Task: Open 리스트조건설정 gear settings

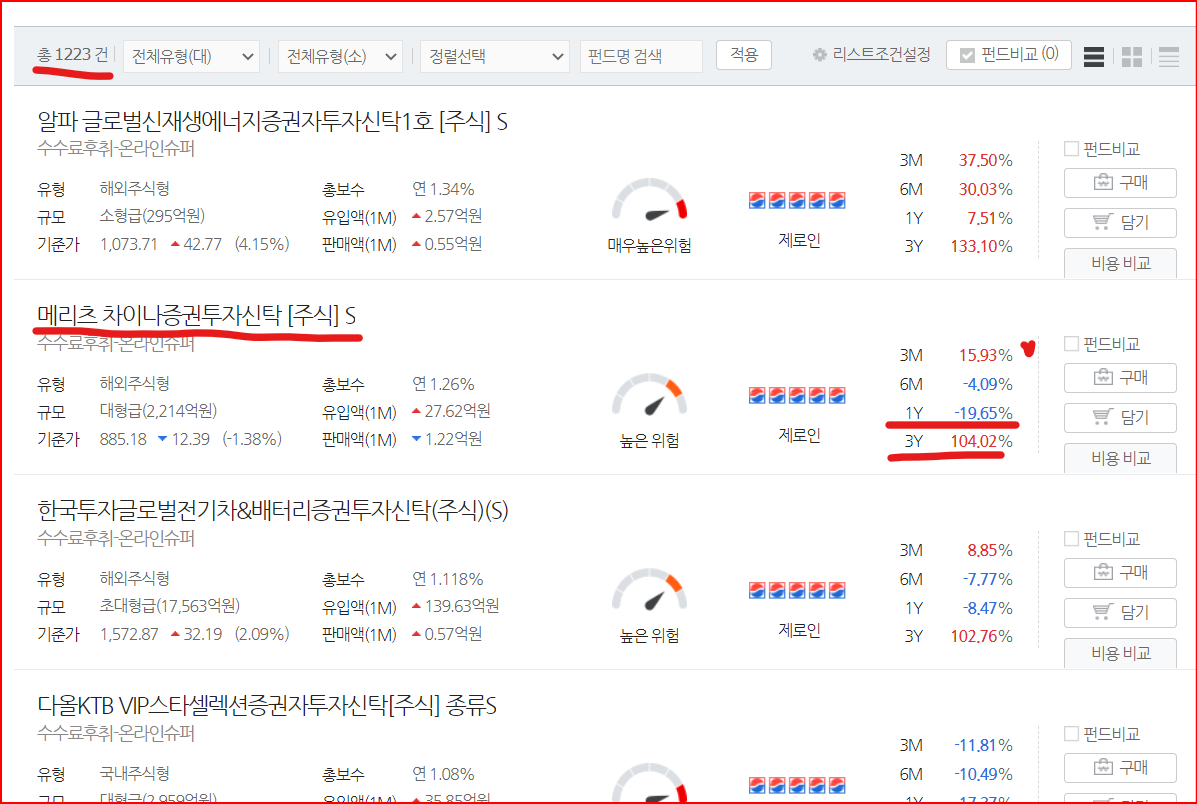Action: (871, 55)
